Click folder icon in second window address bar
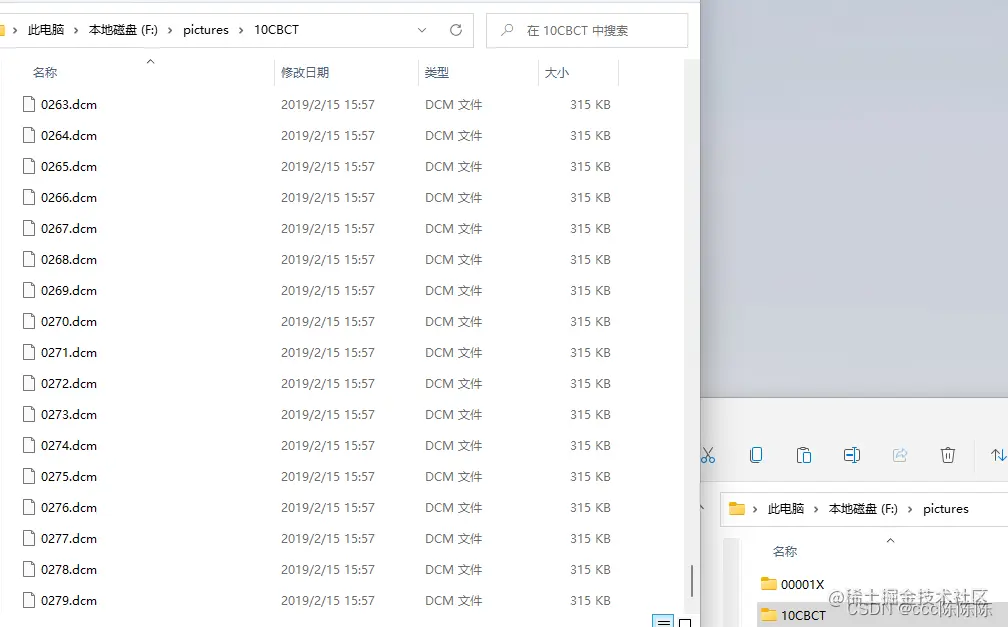This screenshot has height=627, width=1008. pyautogui.click(x=737, y=509)
